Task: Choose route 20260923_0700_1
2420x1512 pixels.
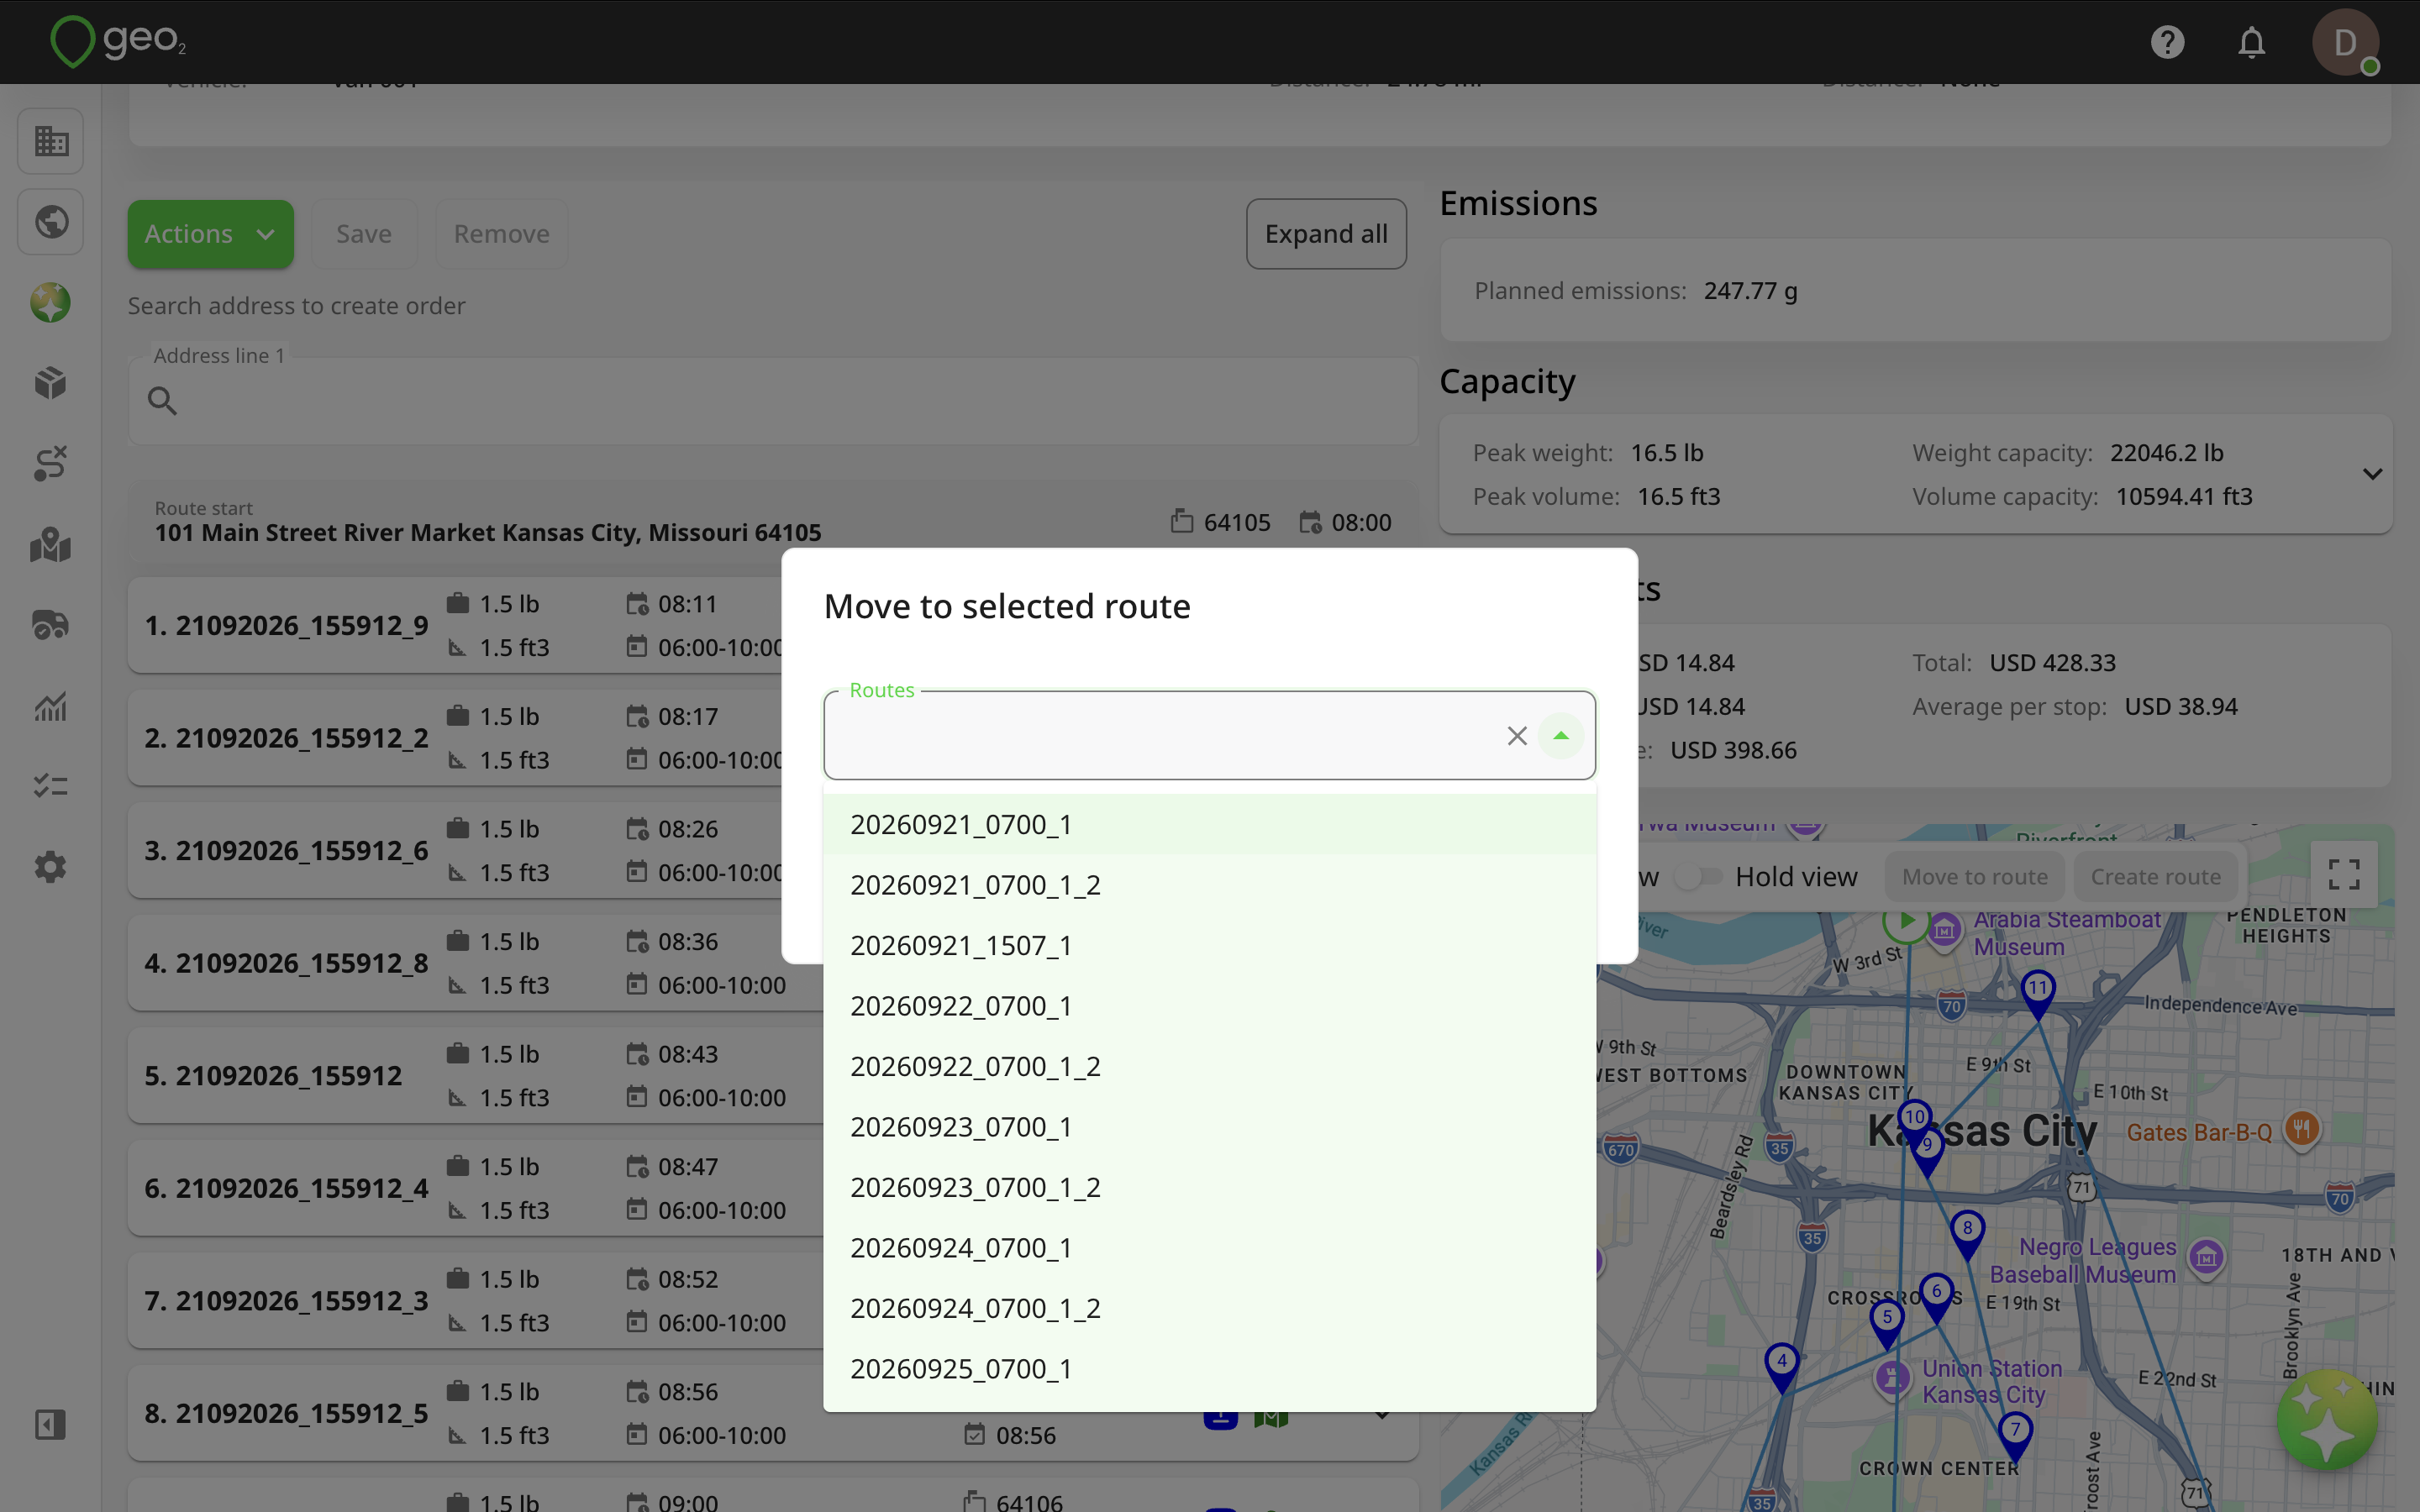Action: pos(1209,1127)
